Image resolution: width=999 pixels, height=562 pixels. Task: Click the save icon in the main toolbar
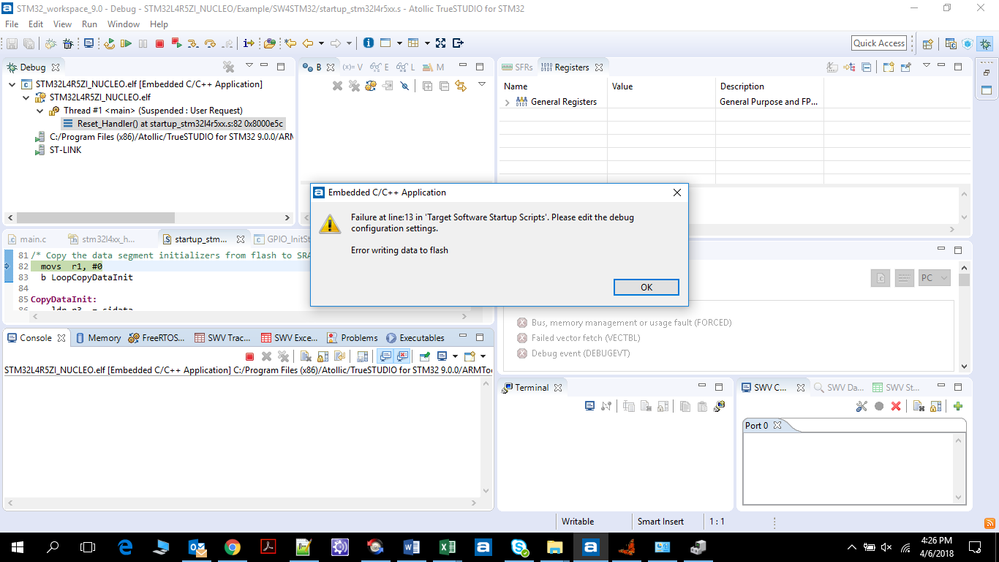12,43
